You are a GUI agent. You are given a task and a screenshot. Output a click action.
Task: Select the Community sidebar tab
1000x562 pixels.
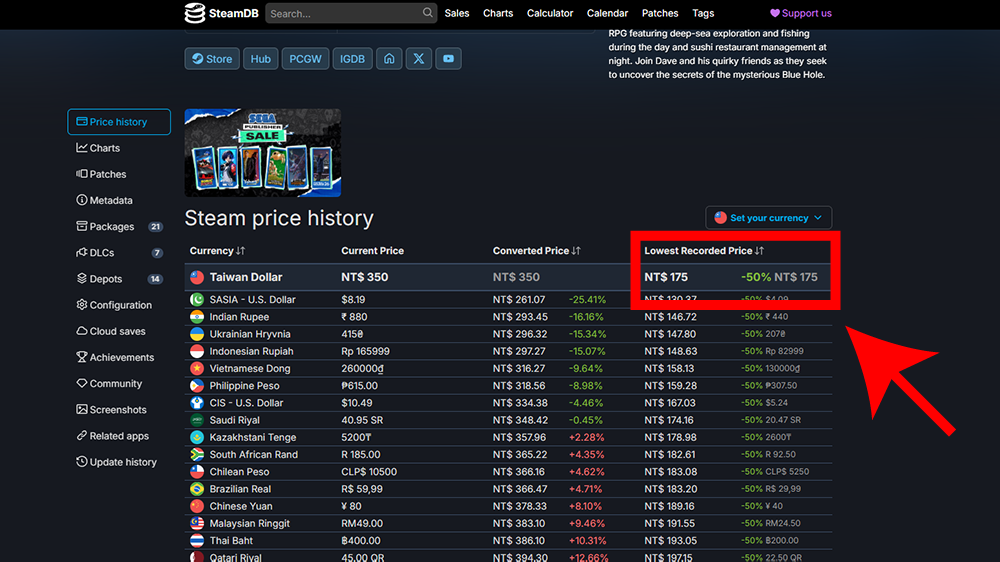[x=119, y=383]
